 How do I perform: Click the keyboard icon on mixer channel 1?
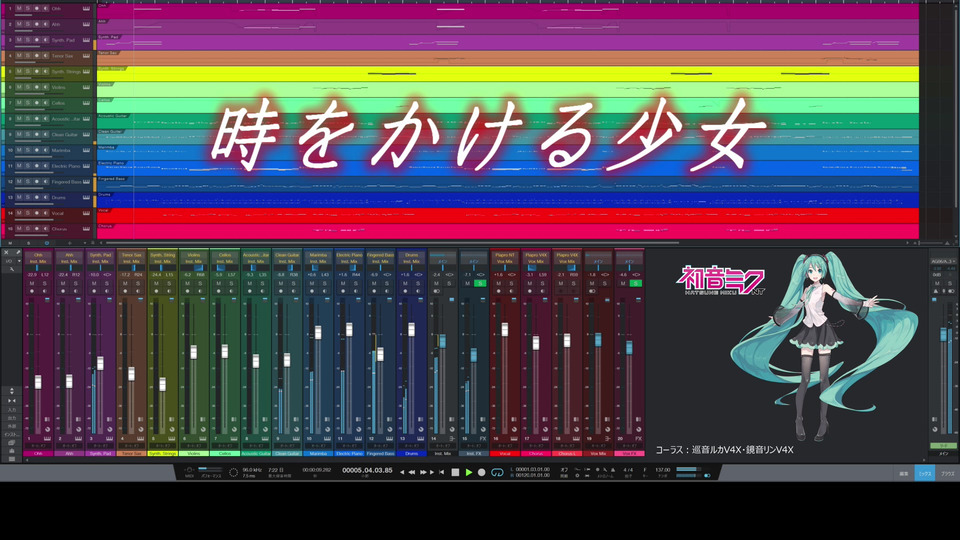[x=47, y=438]
